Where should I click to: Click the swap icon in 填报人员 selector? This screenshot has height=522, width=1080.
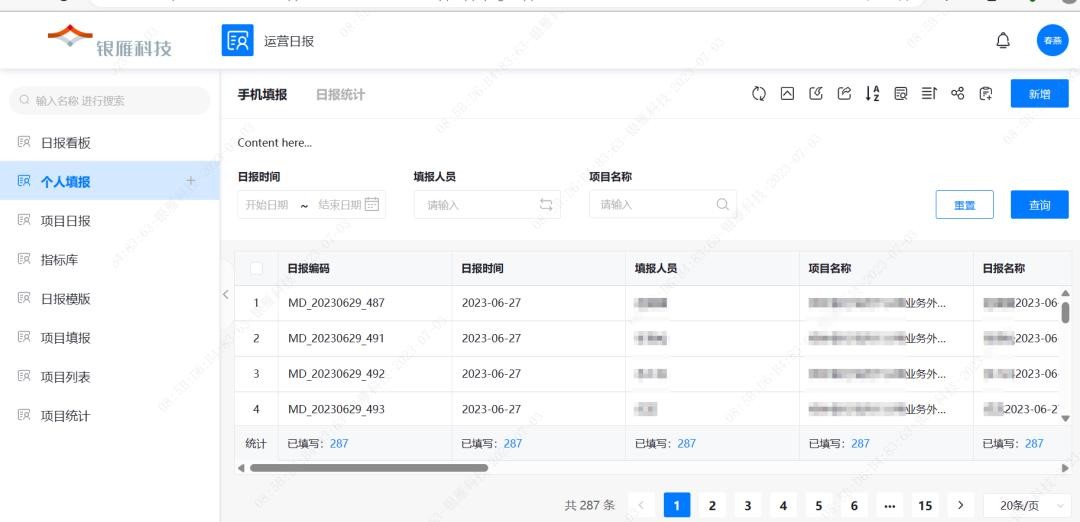click(x=546, y=205)
